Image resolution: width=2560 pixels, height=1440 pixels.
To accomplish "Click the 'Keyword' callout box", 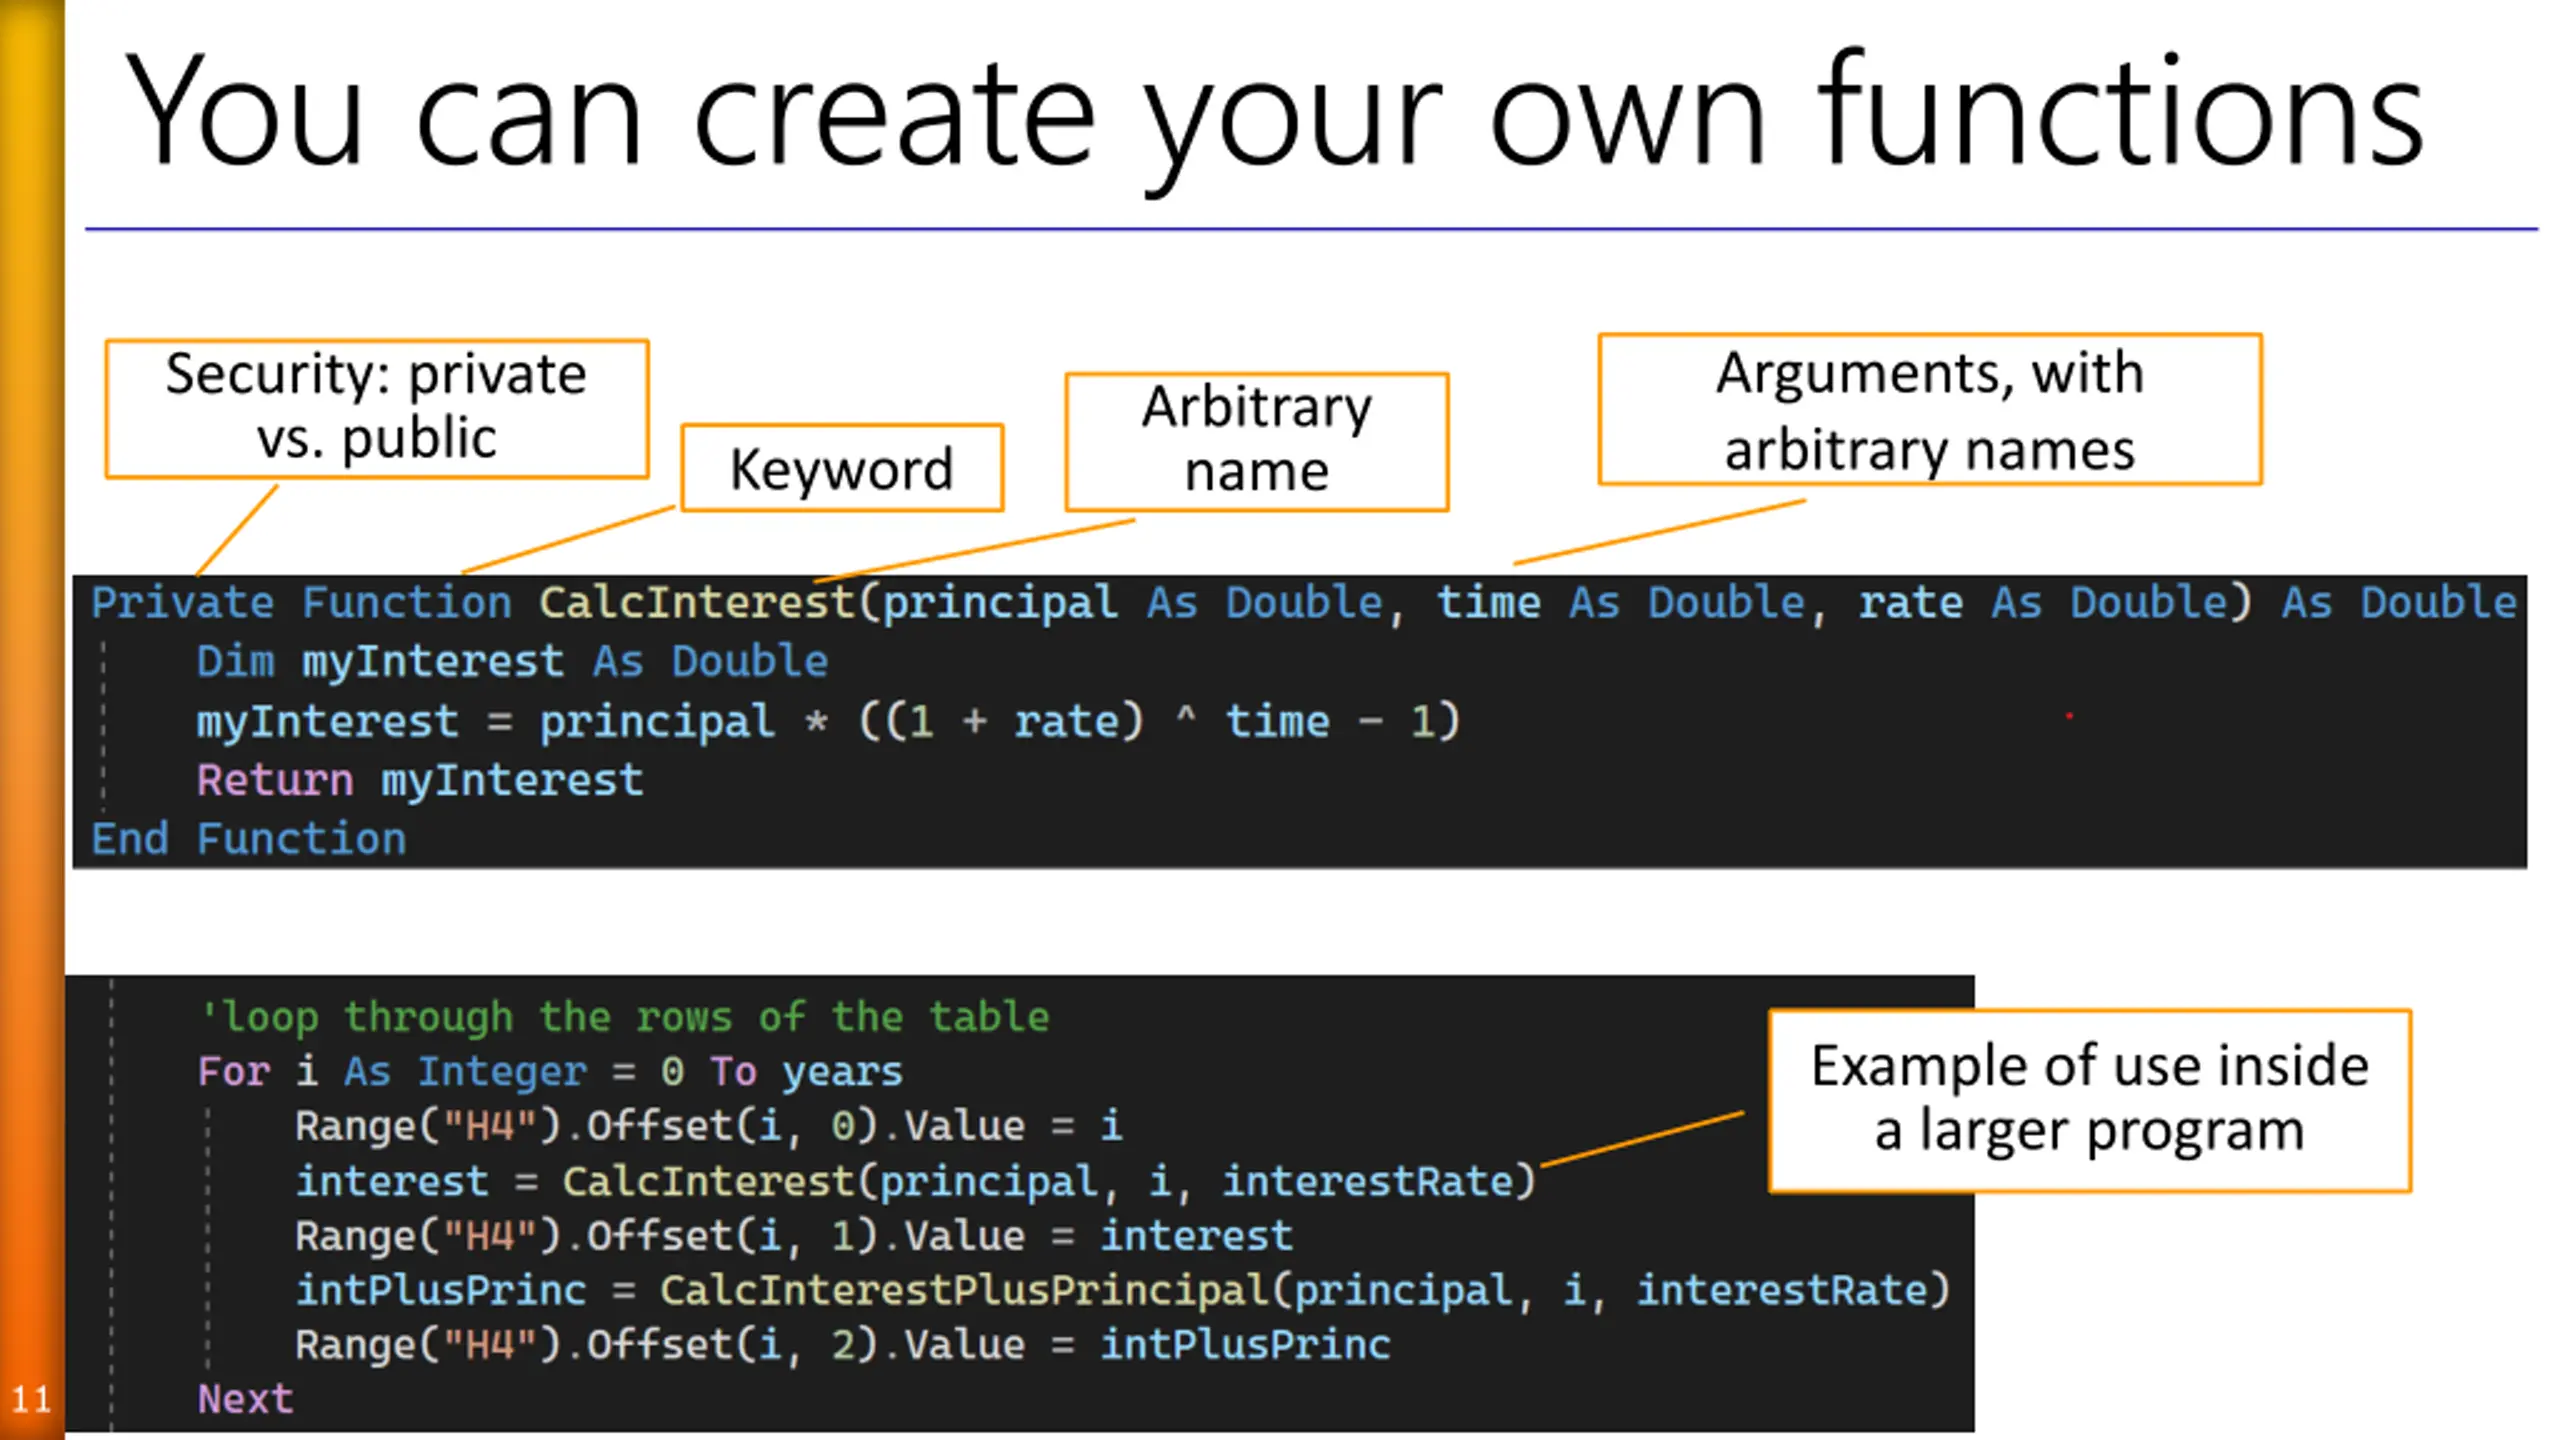I will [842, 468].
